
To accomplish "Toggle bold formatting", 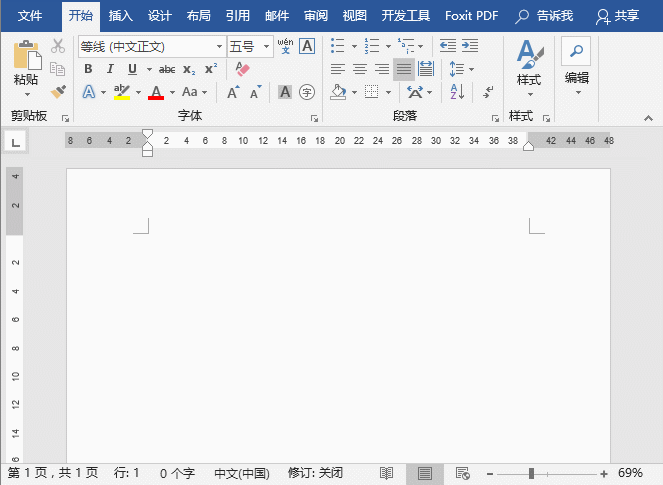I will tap(88, 69).
